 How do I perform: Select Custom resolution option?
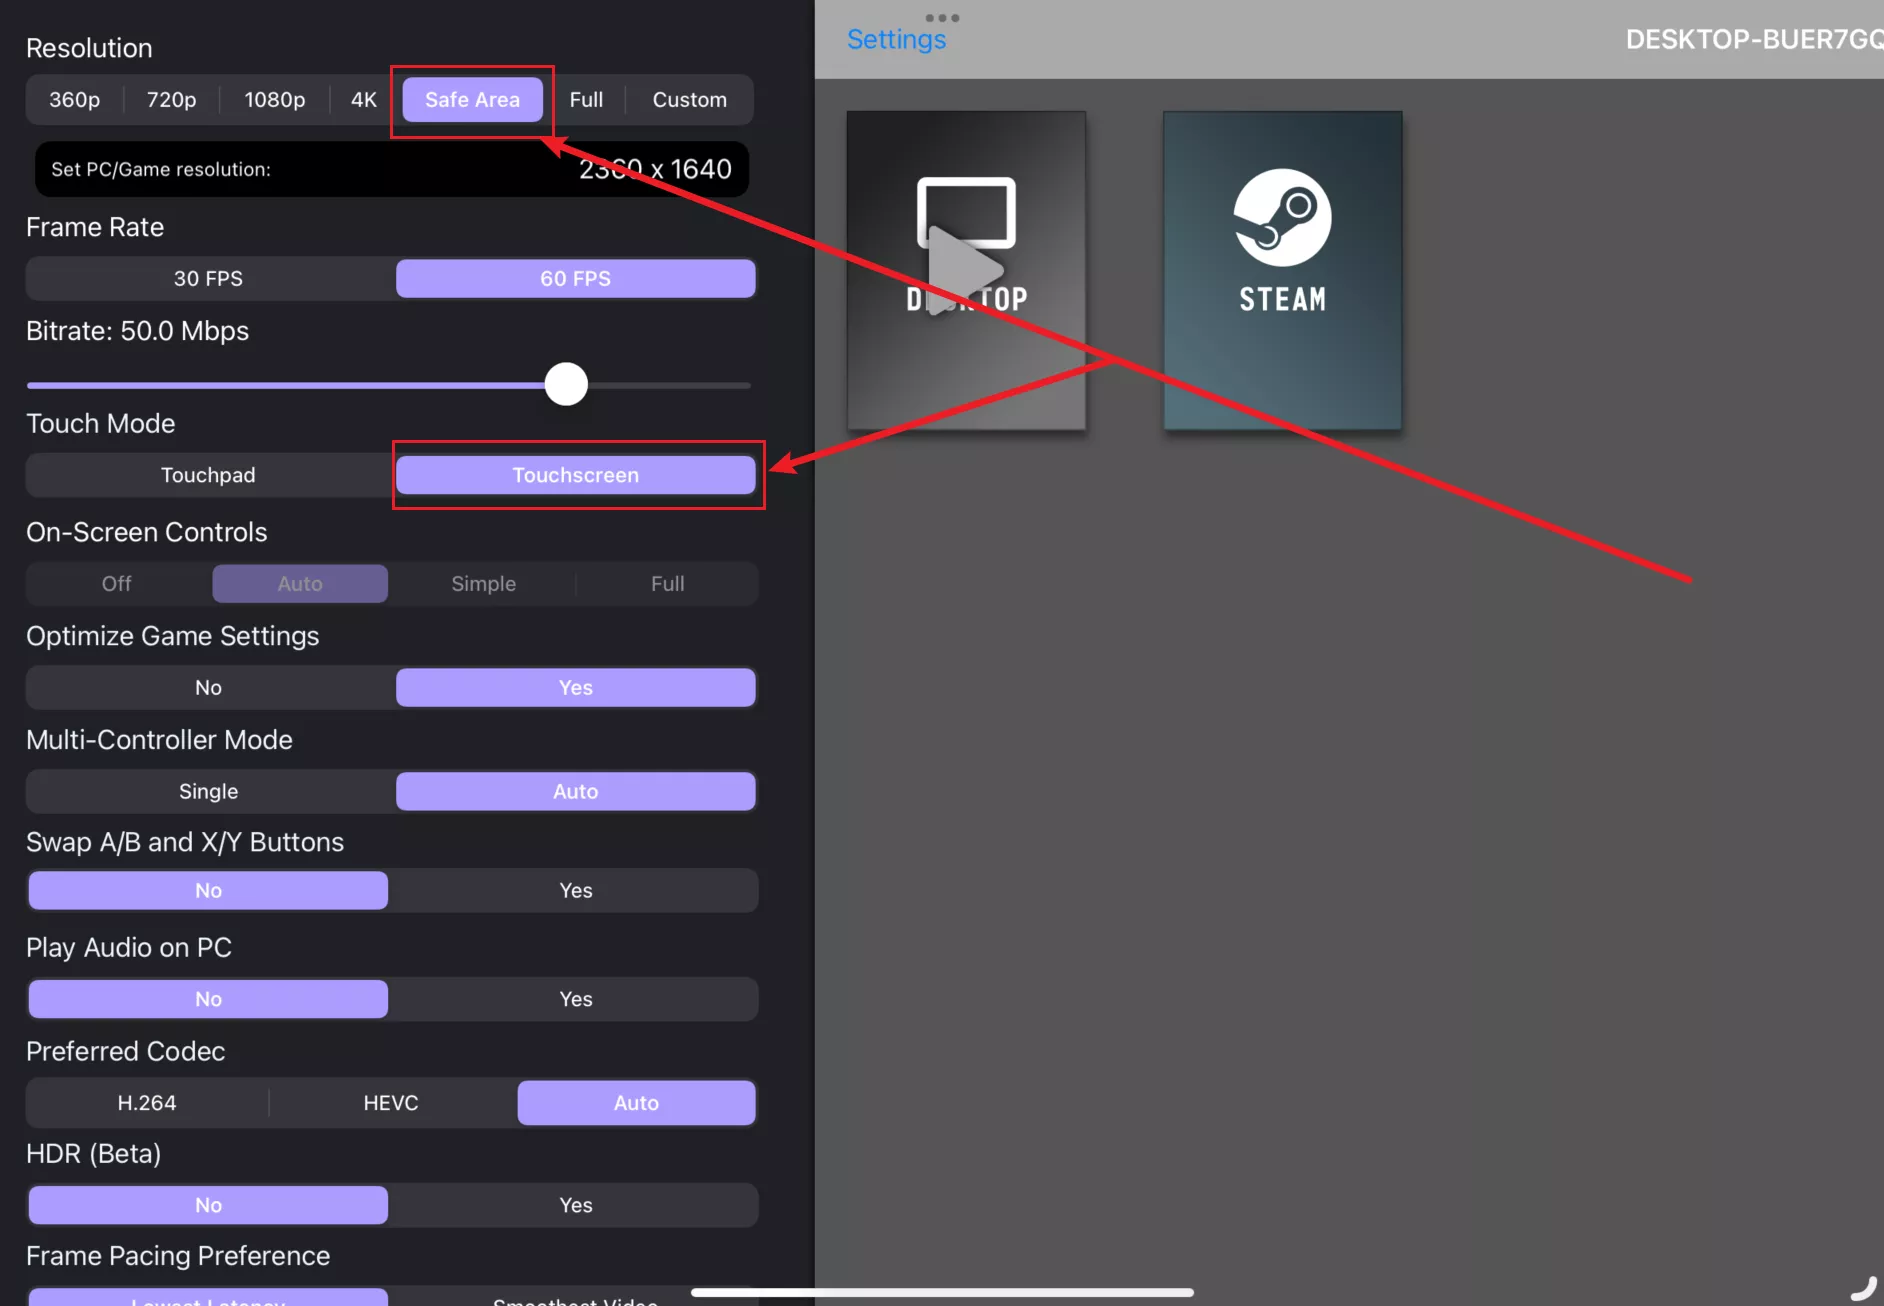coord(690,100)
